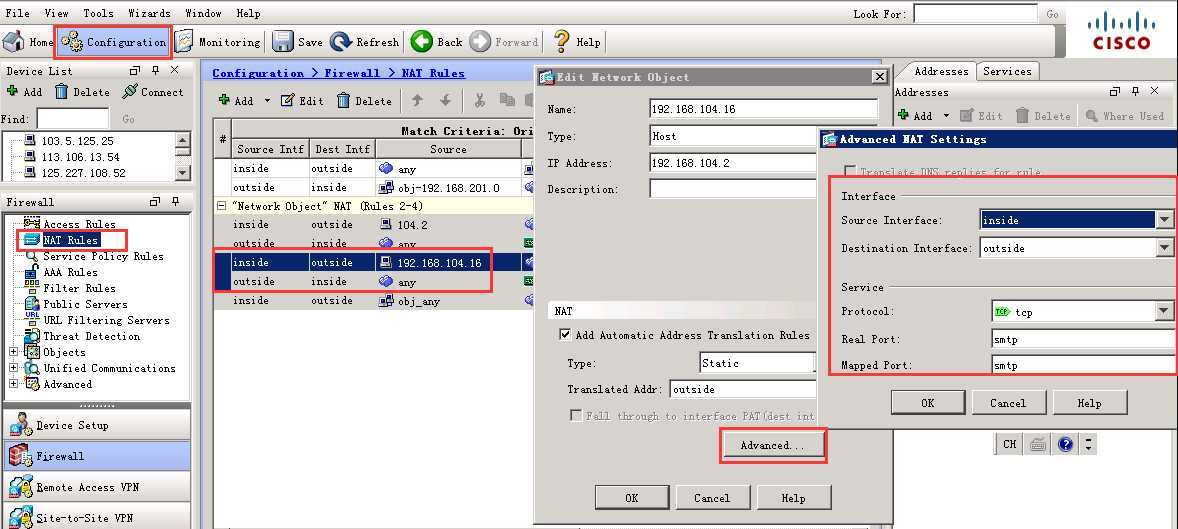
Task: Open the Wizards menu
Action: pyautogui.click(x=150, y=13)
